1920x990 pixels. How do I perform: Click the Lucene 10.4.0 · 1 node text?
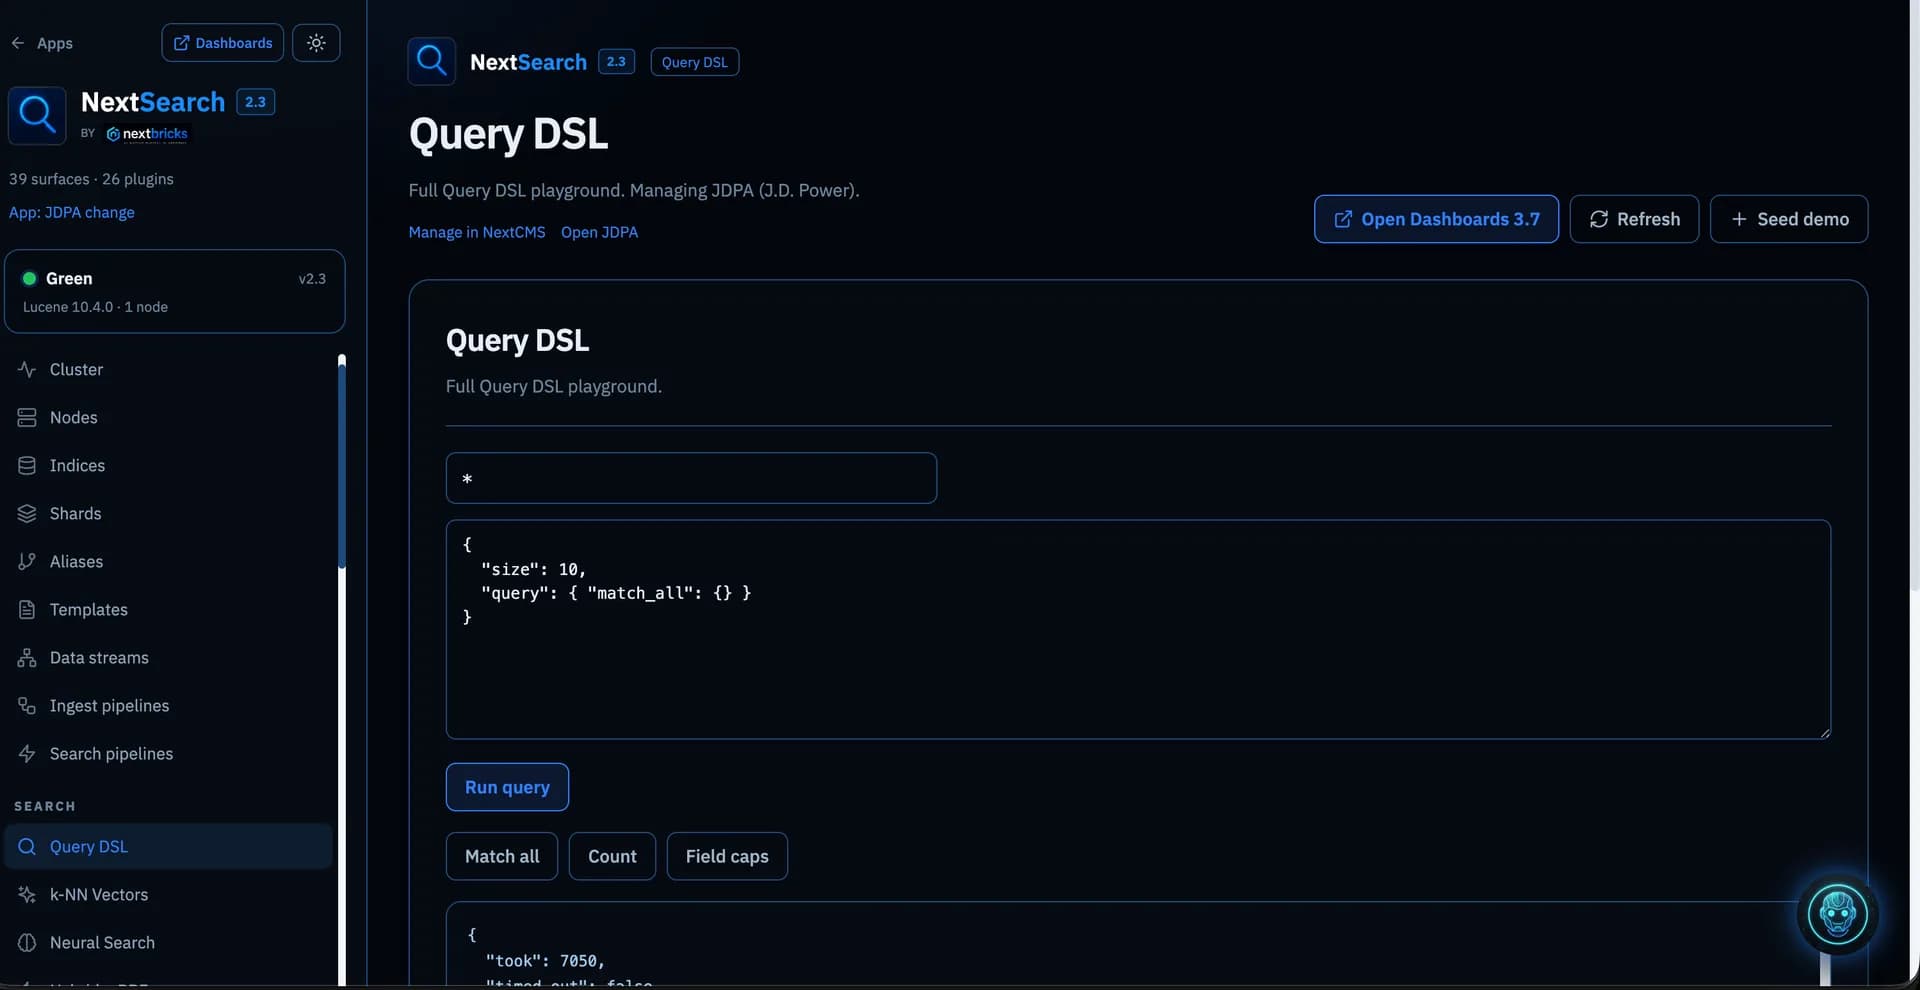95,307
